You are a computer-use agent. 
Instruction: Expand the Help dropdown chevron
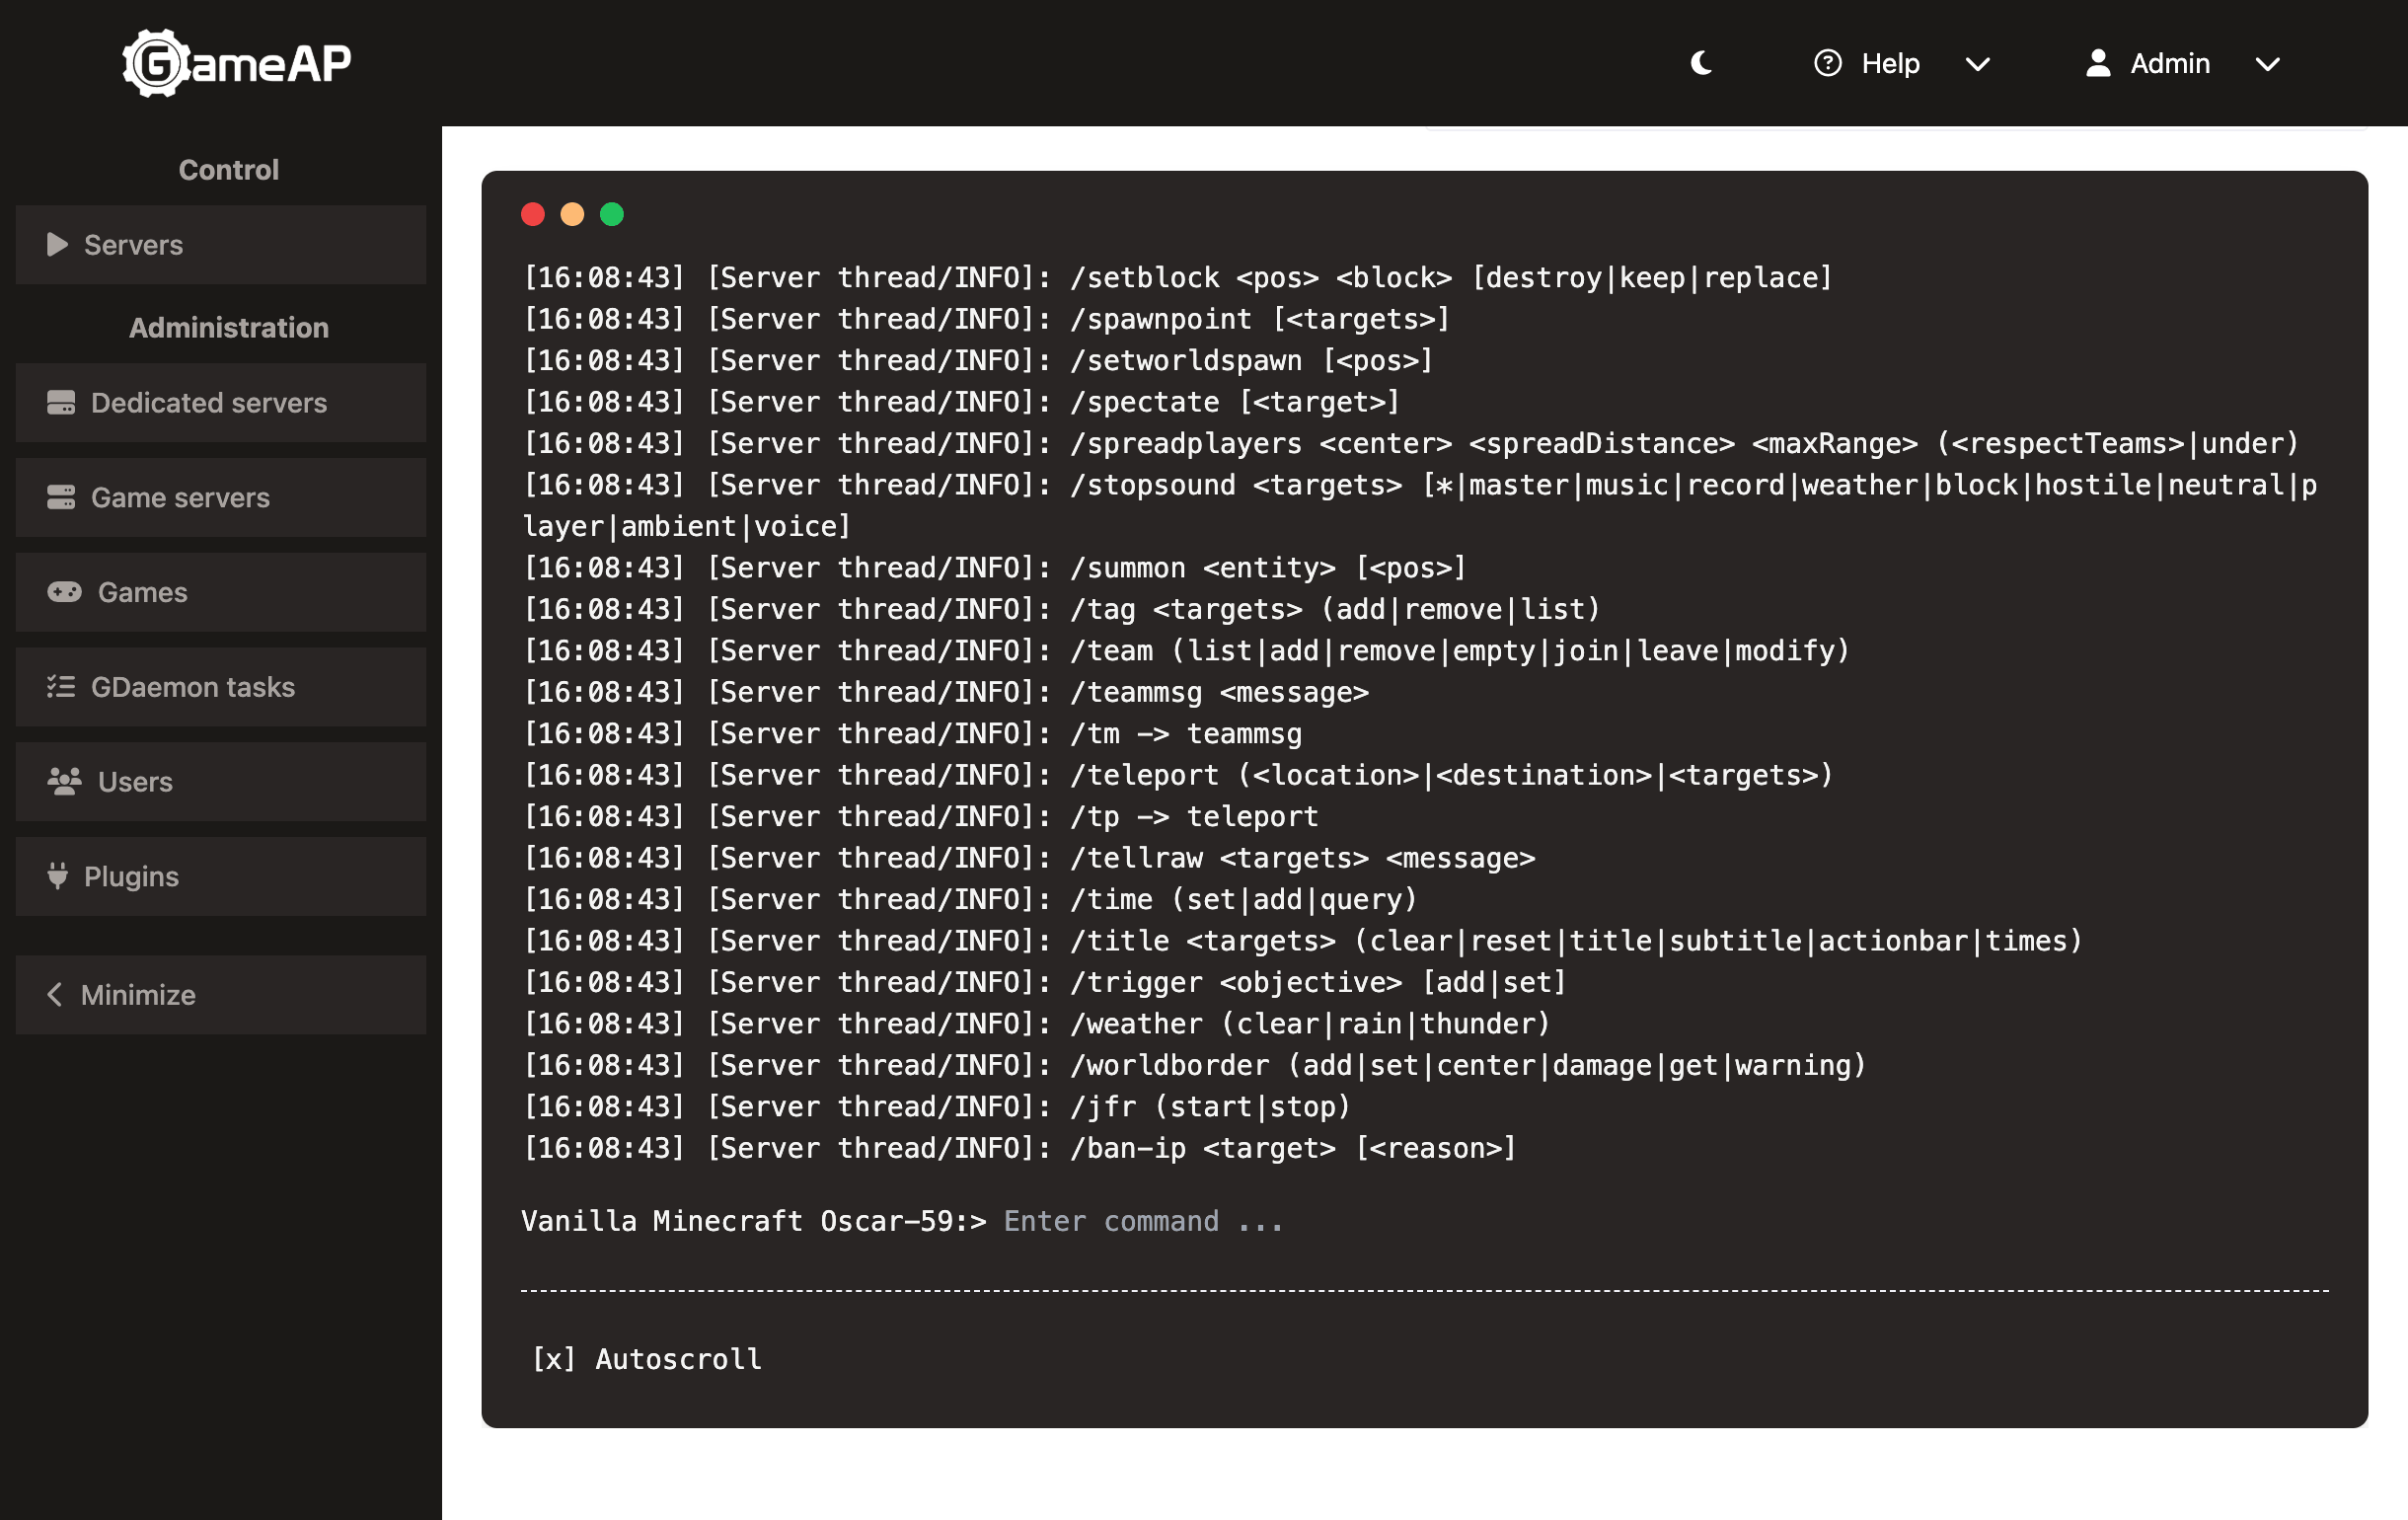click(1977, 64)
